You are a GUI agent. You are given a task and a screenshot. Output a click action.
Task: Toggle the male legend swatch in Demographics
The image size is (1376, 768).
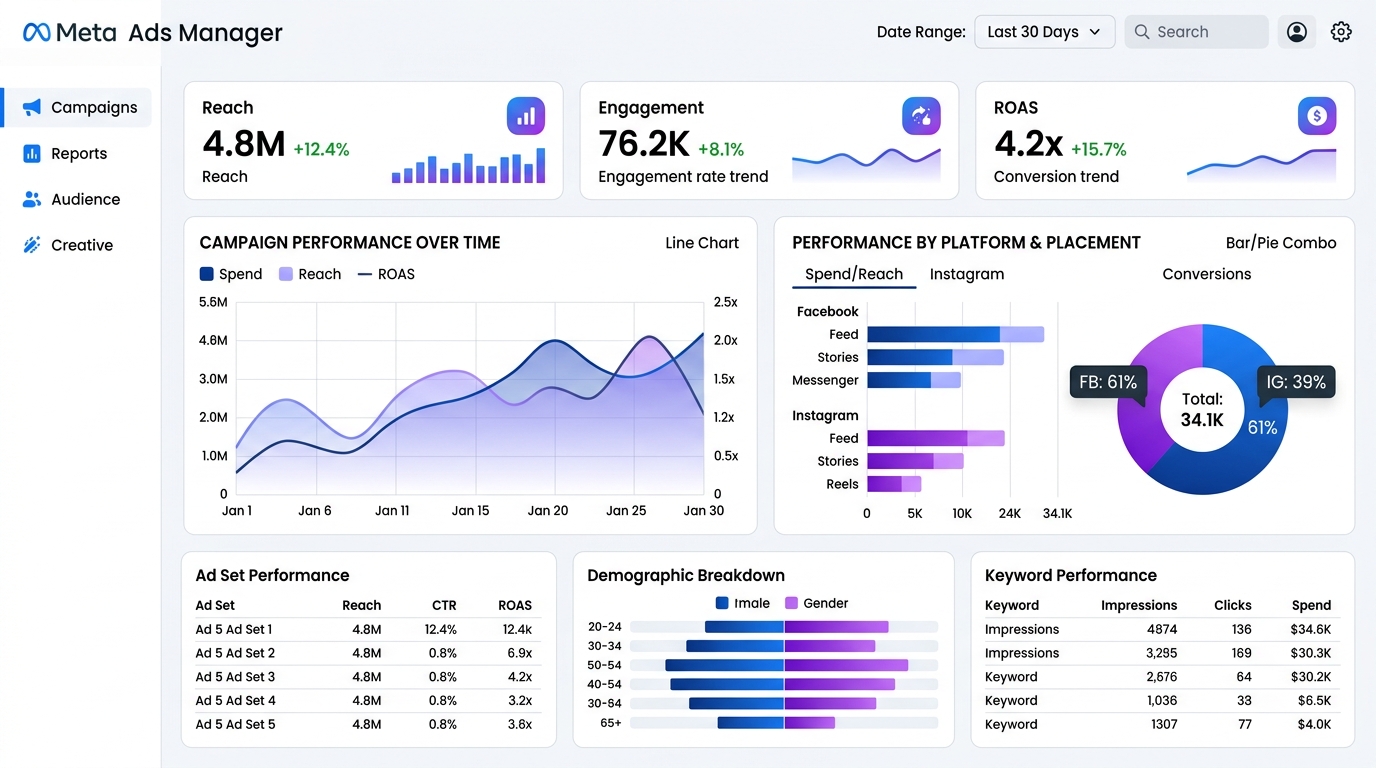pos(722,603)
